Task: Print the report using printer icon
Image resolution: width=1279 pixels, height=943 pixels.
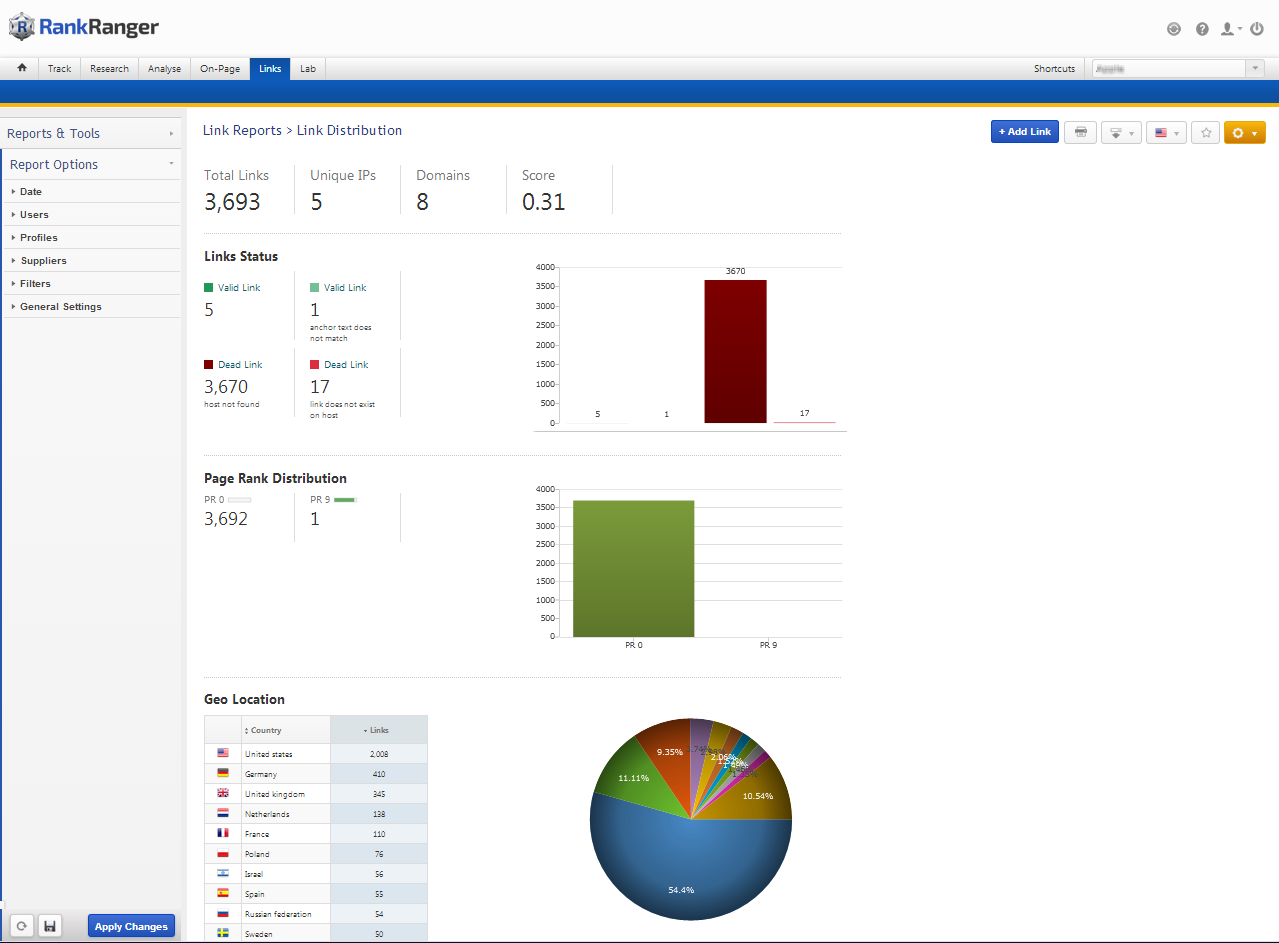Action: [x=1080, y=132]
